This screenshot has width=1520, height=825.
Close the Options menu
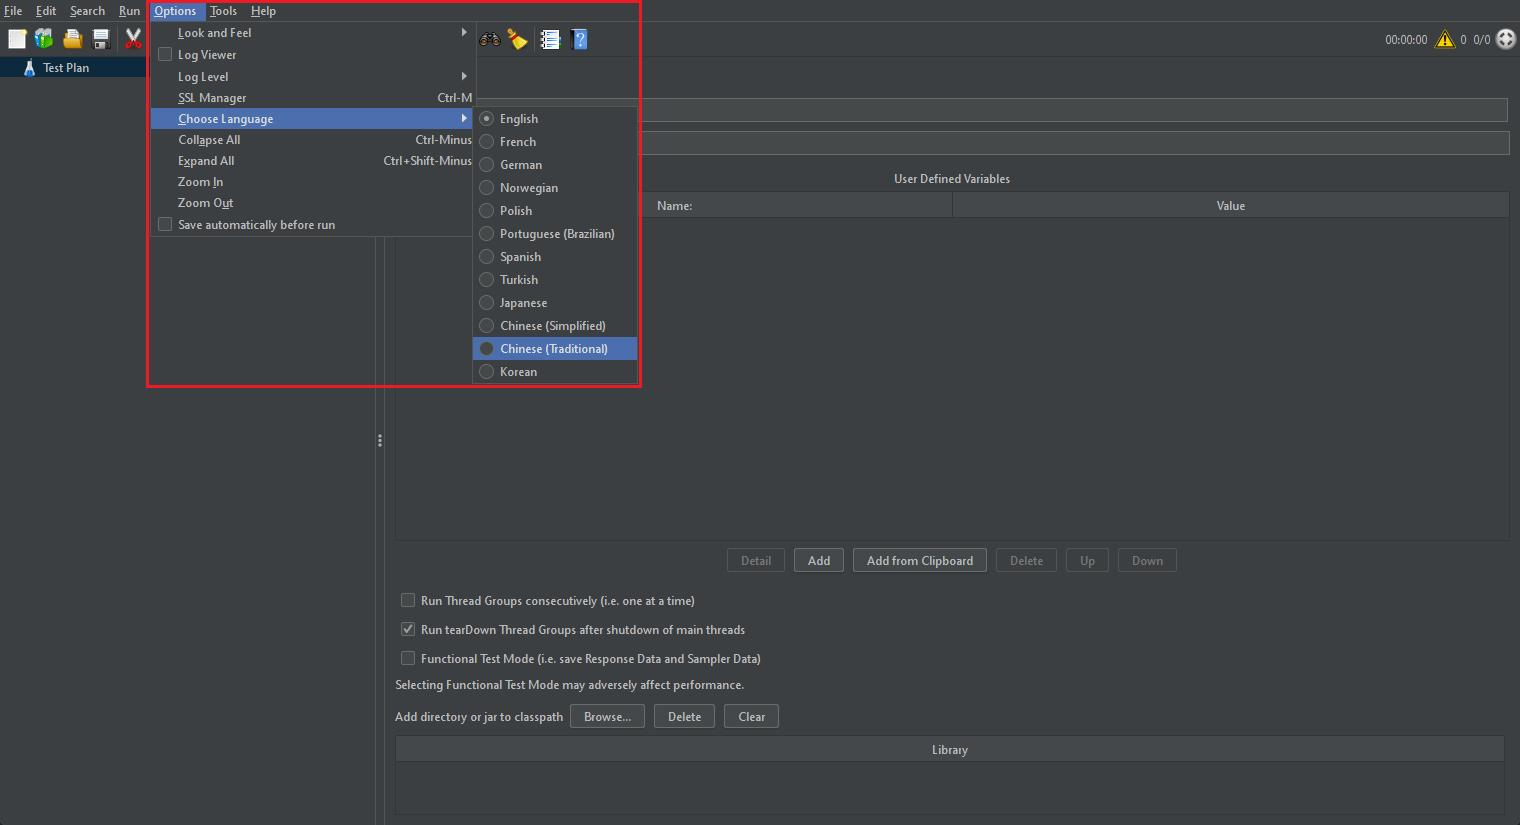tap(176, 11)
